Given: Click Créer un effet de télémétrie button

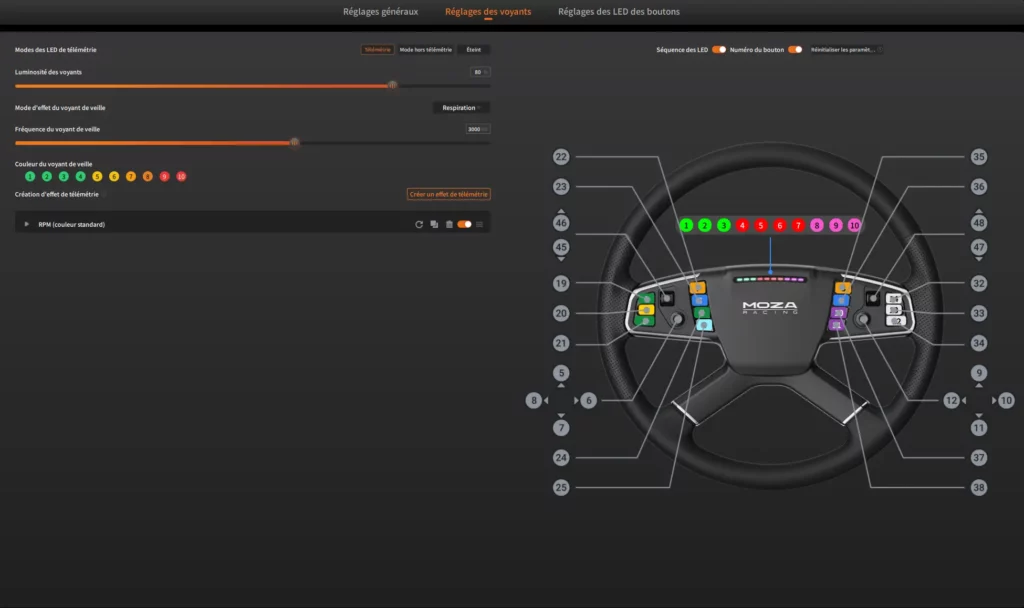Looking at the screenshot, I should 448,194.
